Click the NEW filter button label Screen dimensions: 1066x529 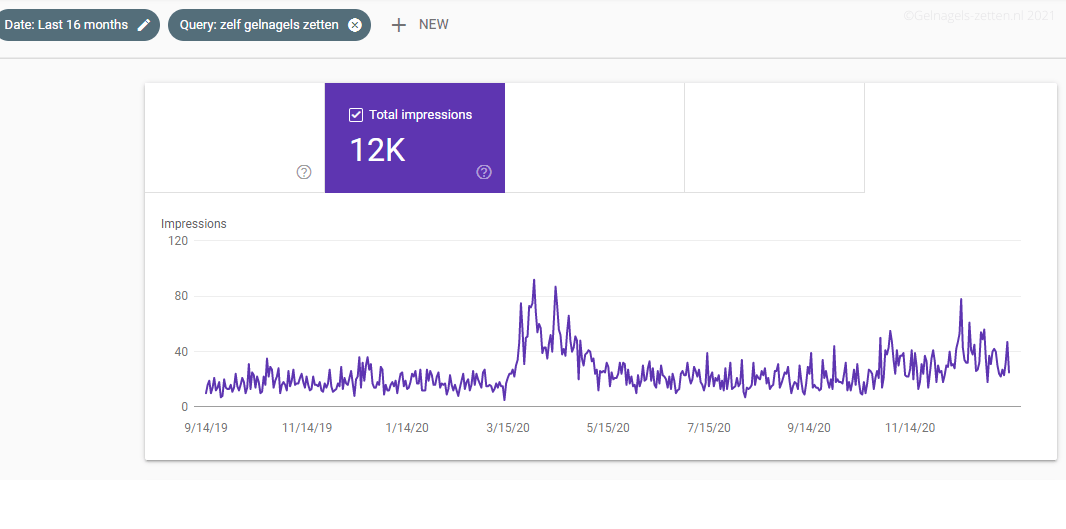coord(434,25)
